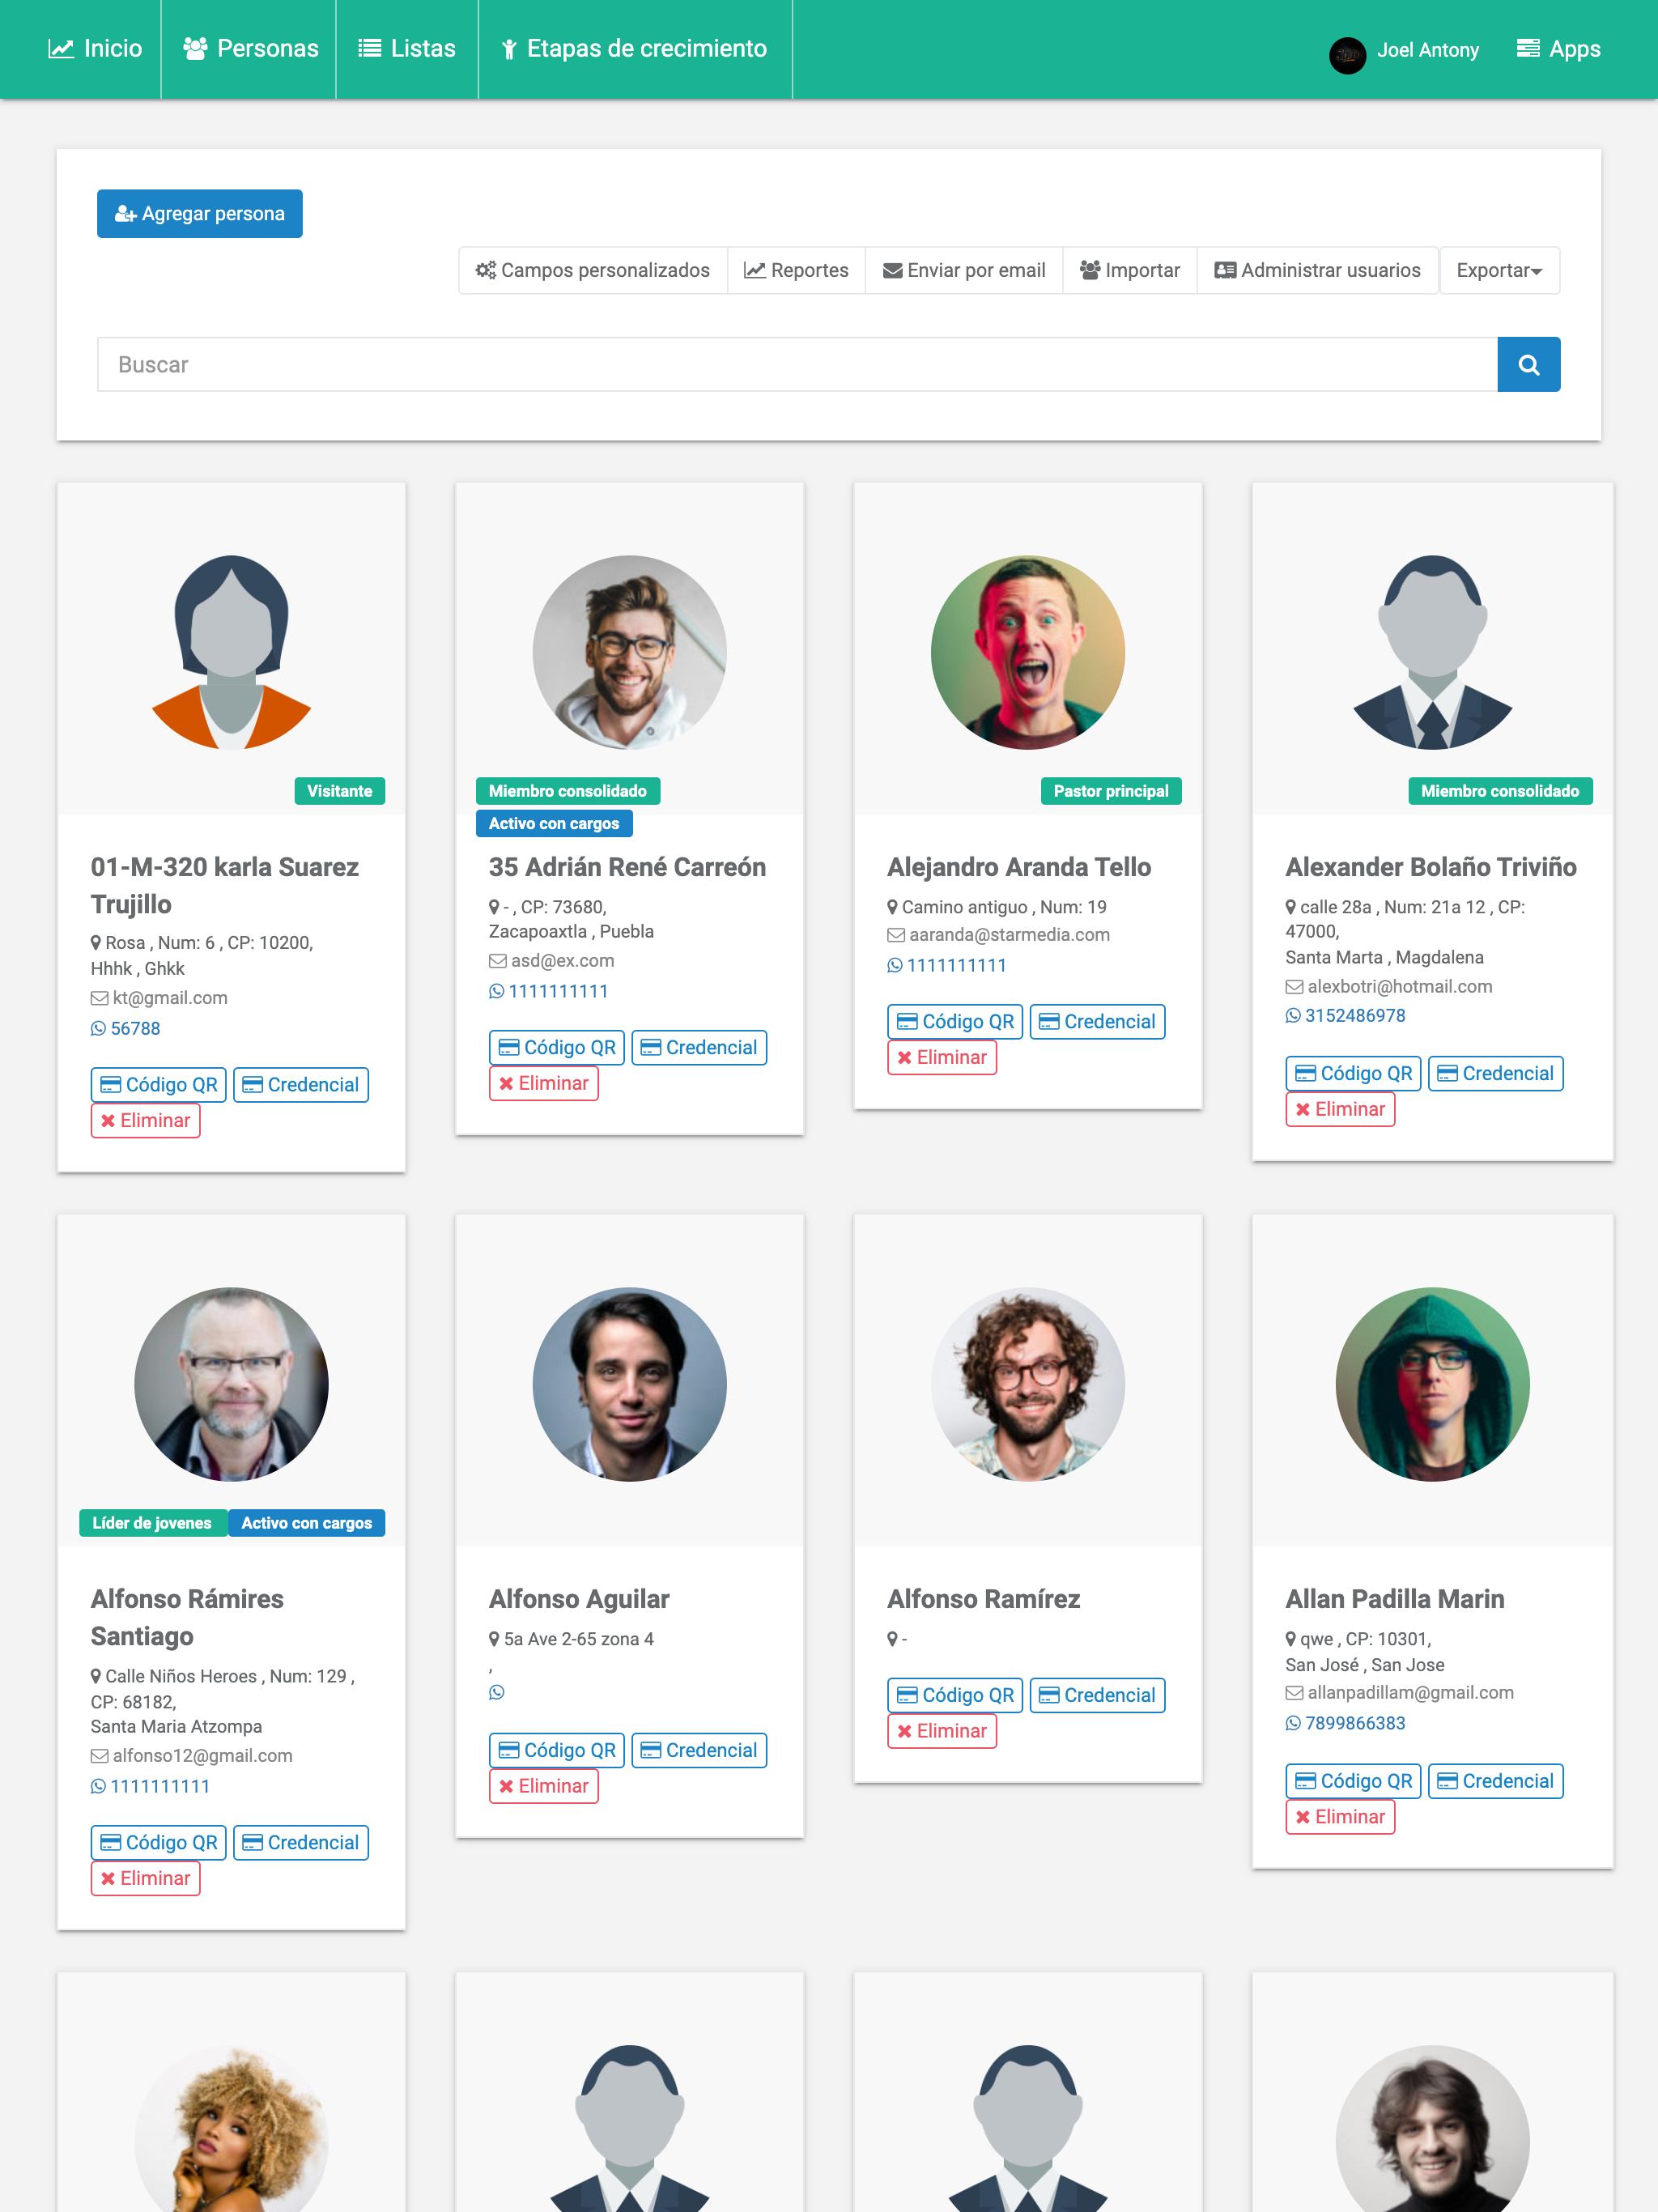Focus the Buscar search field
The width and height of the screenshot is (1658, 2212).
point(797,364)
